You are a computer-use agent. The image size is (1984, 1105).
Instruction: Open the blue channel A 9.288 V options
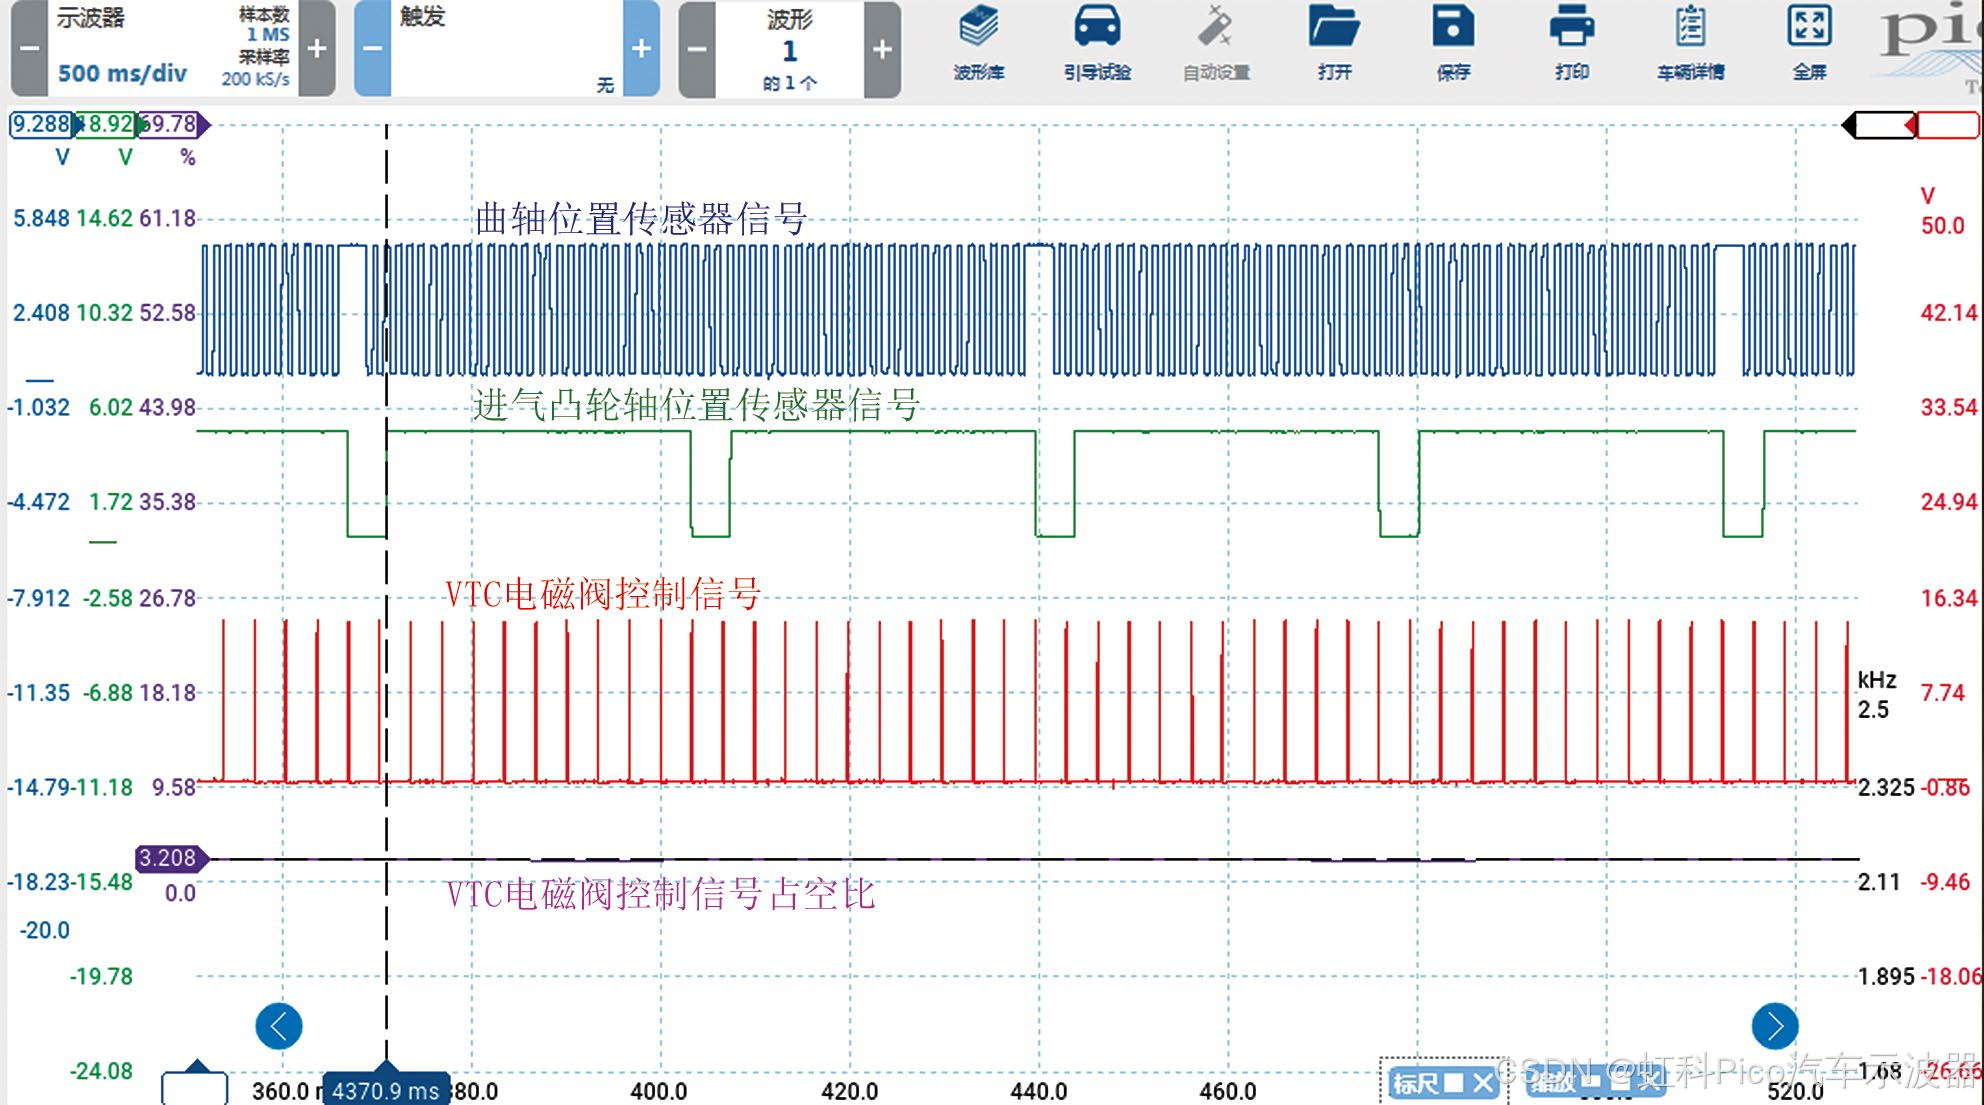coord(40,124)
